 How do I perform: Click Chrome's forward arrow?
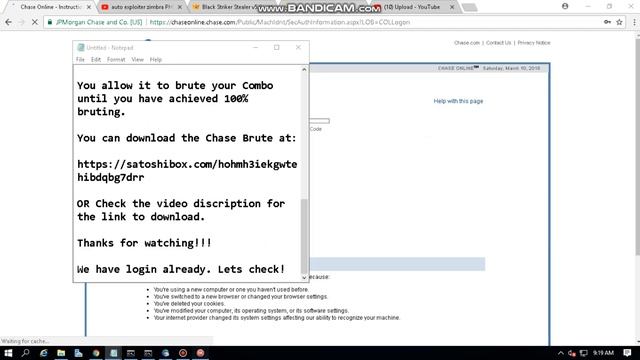click(x=21, y=22)
